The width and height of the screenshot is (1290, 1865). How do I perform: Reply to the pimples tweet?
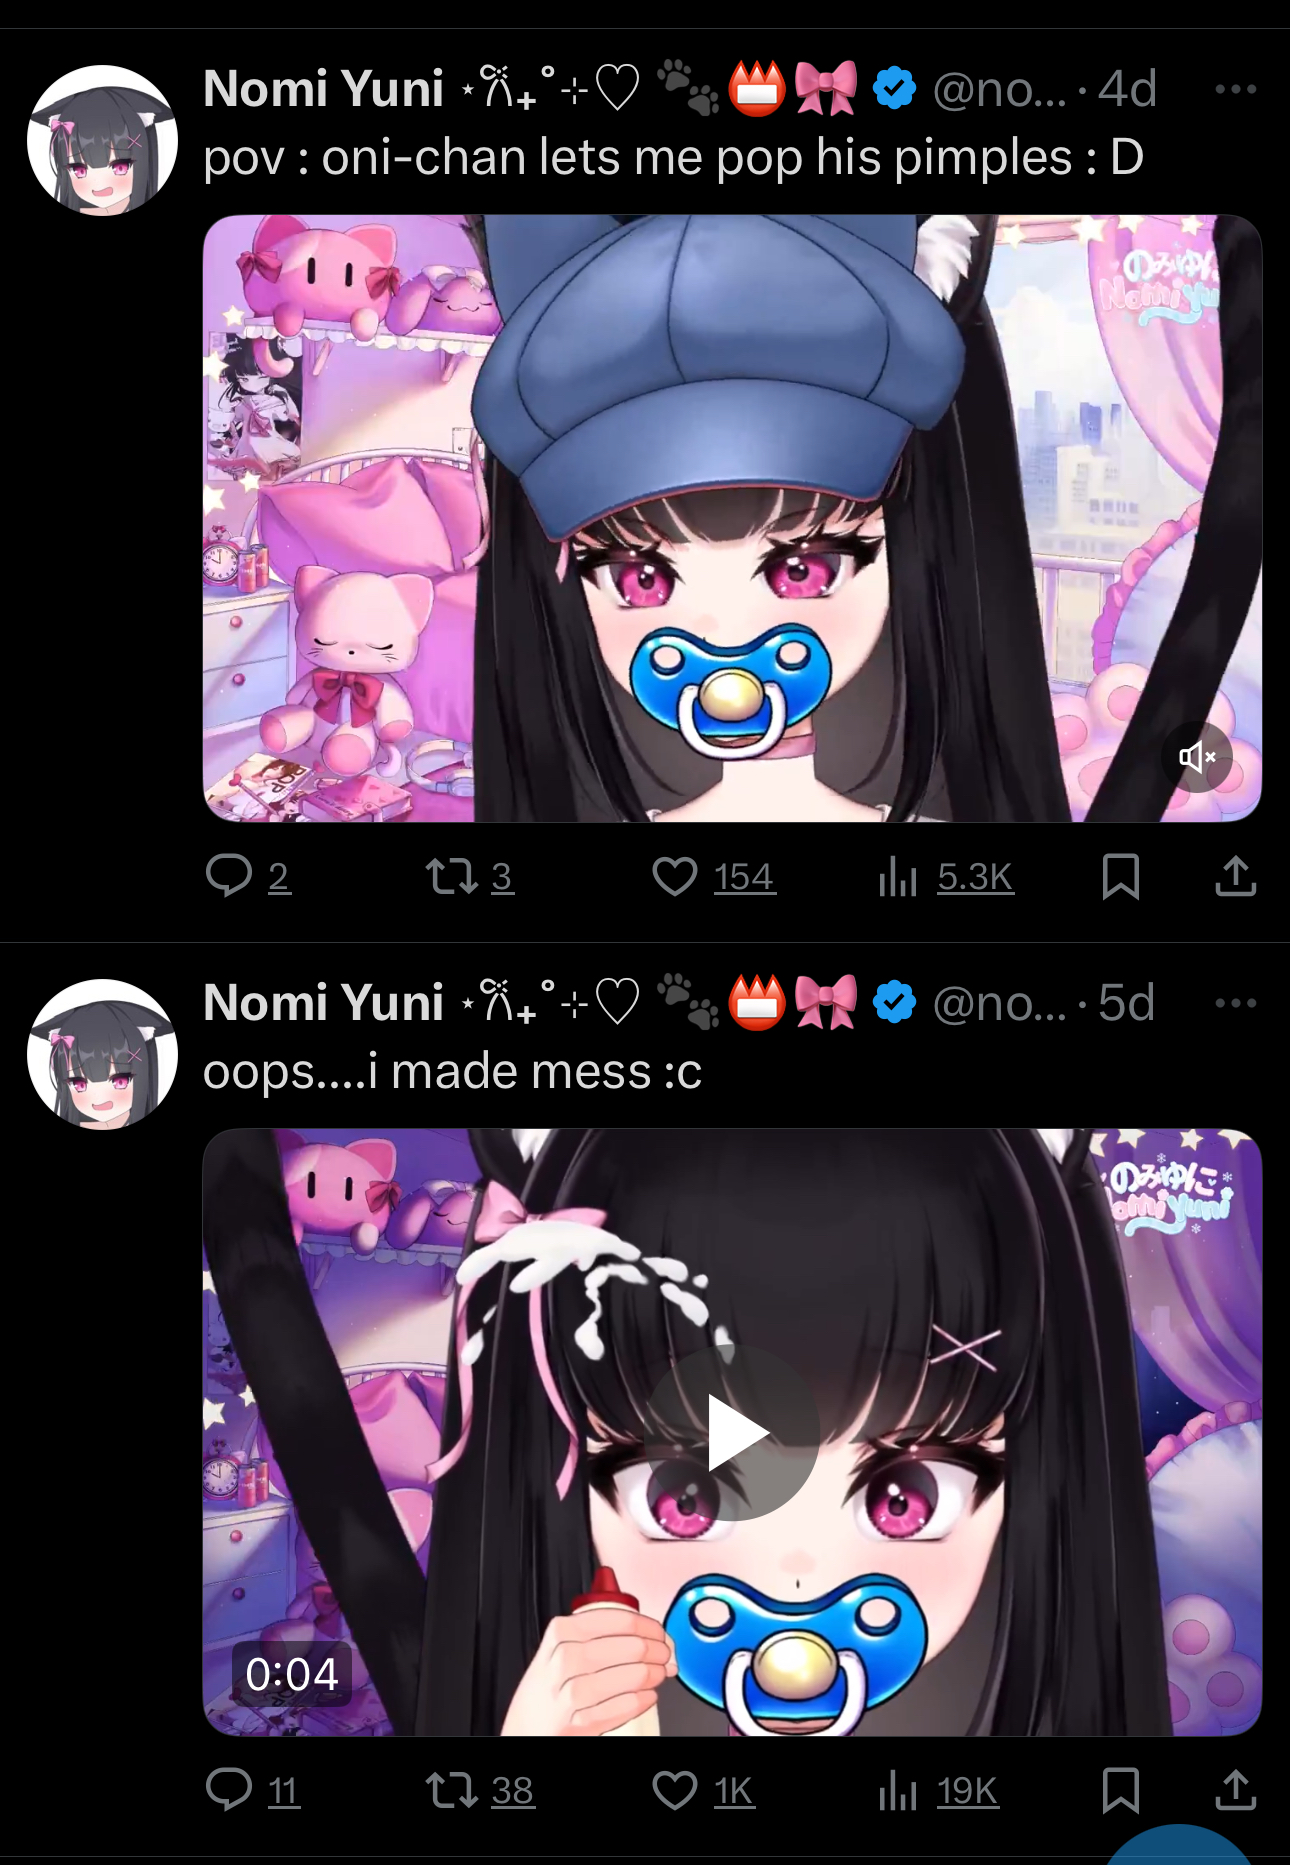[x=248, y=876]
